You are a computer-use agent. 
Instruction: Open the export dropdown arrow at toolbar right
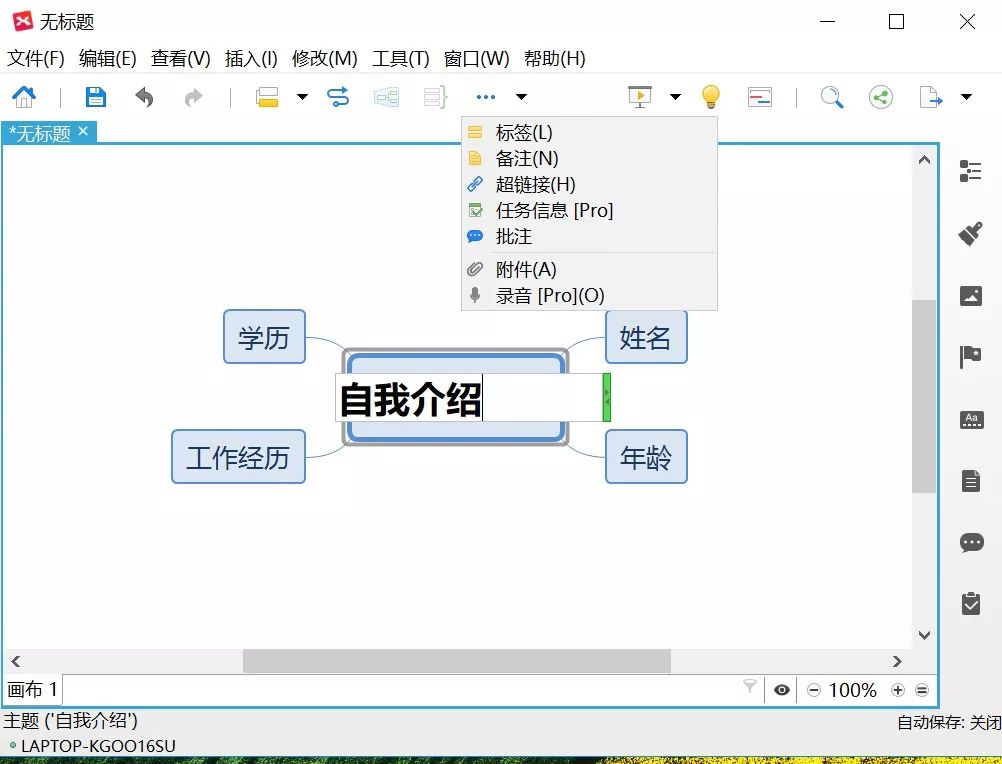click(965, 96)
